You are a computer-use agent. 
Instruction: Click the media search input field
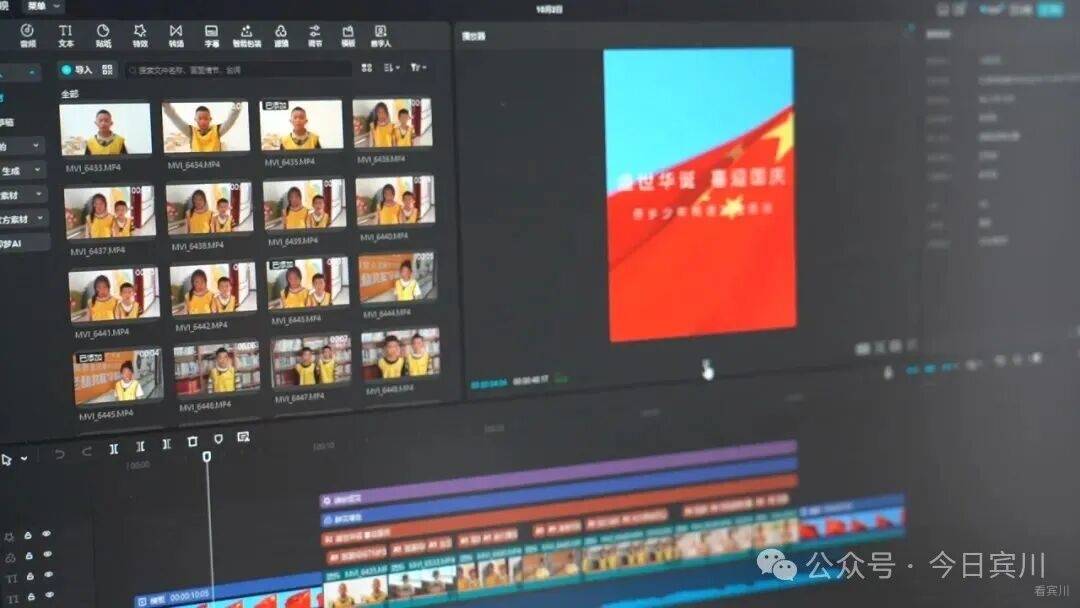(240, 70)
